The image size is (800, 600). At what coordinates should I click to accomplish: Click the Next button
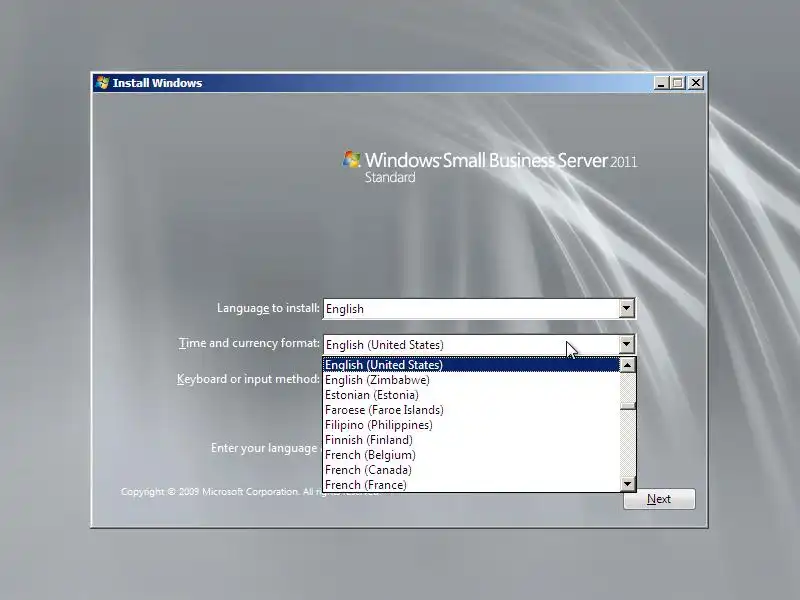pos(659,499)
